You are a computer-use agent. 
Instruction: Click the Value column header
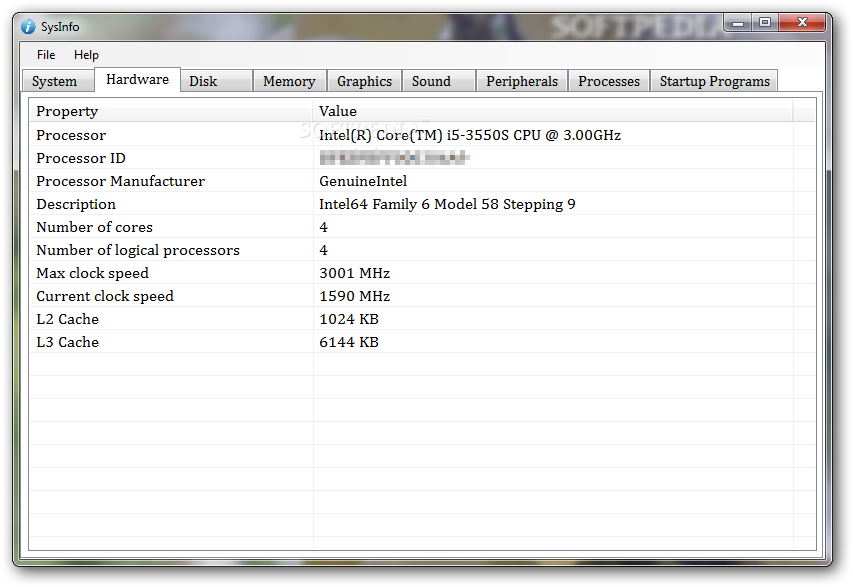[x=553, y=111]
